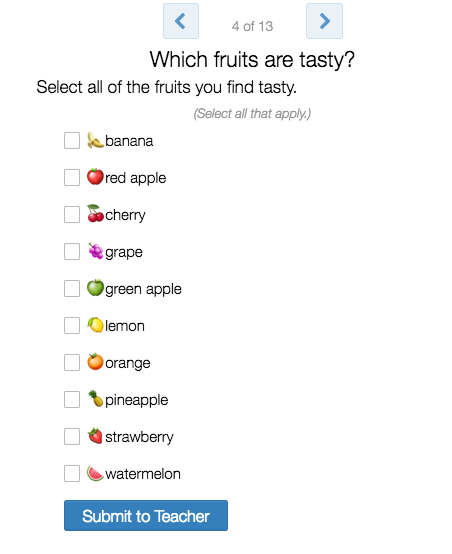Click the lemon emoji icon

[x=95, y=325]
